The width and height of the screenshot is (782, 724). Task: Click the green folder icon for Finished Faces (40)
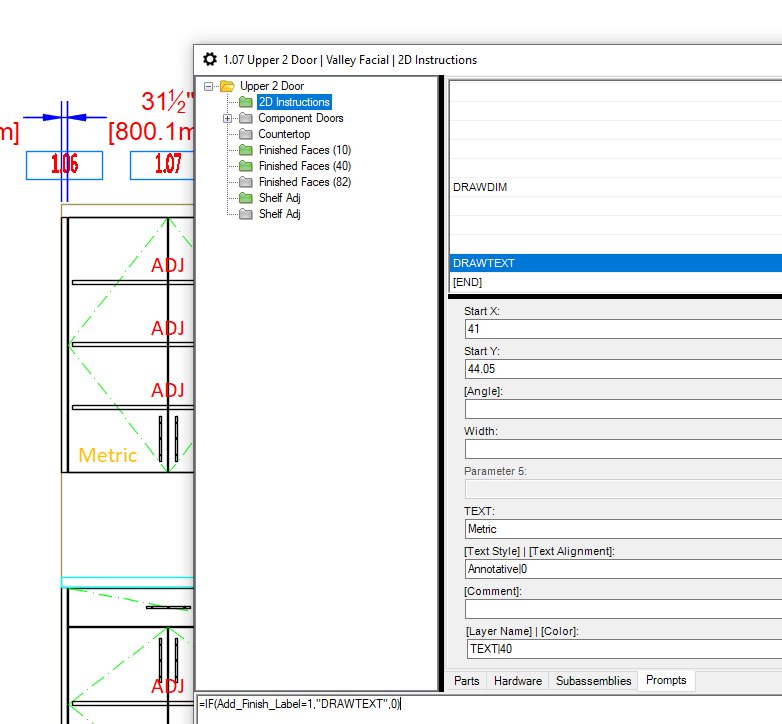[x=246, y=166]
